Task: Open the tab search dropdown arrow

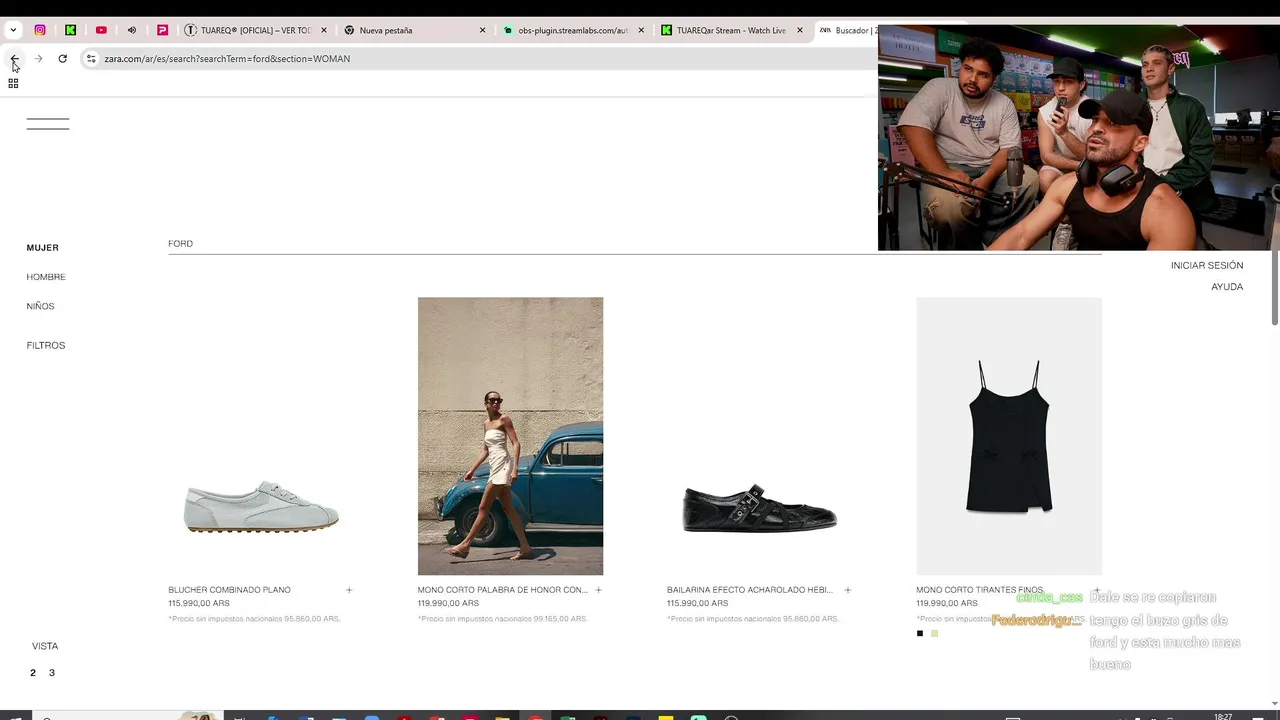Action: click(13, 30)
